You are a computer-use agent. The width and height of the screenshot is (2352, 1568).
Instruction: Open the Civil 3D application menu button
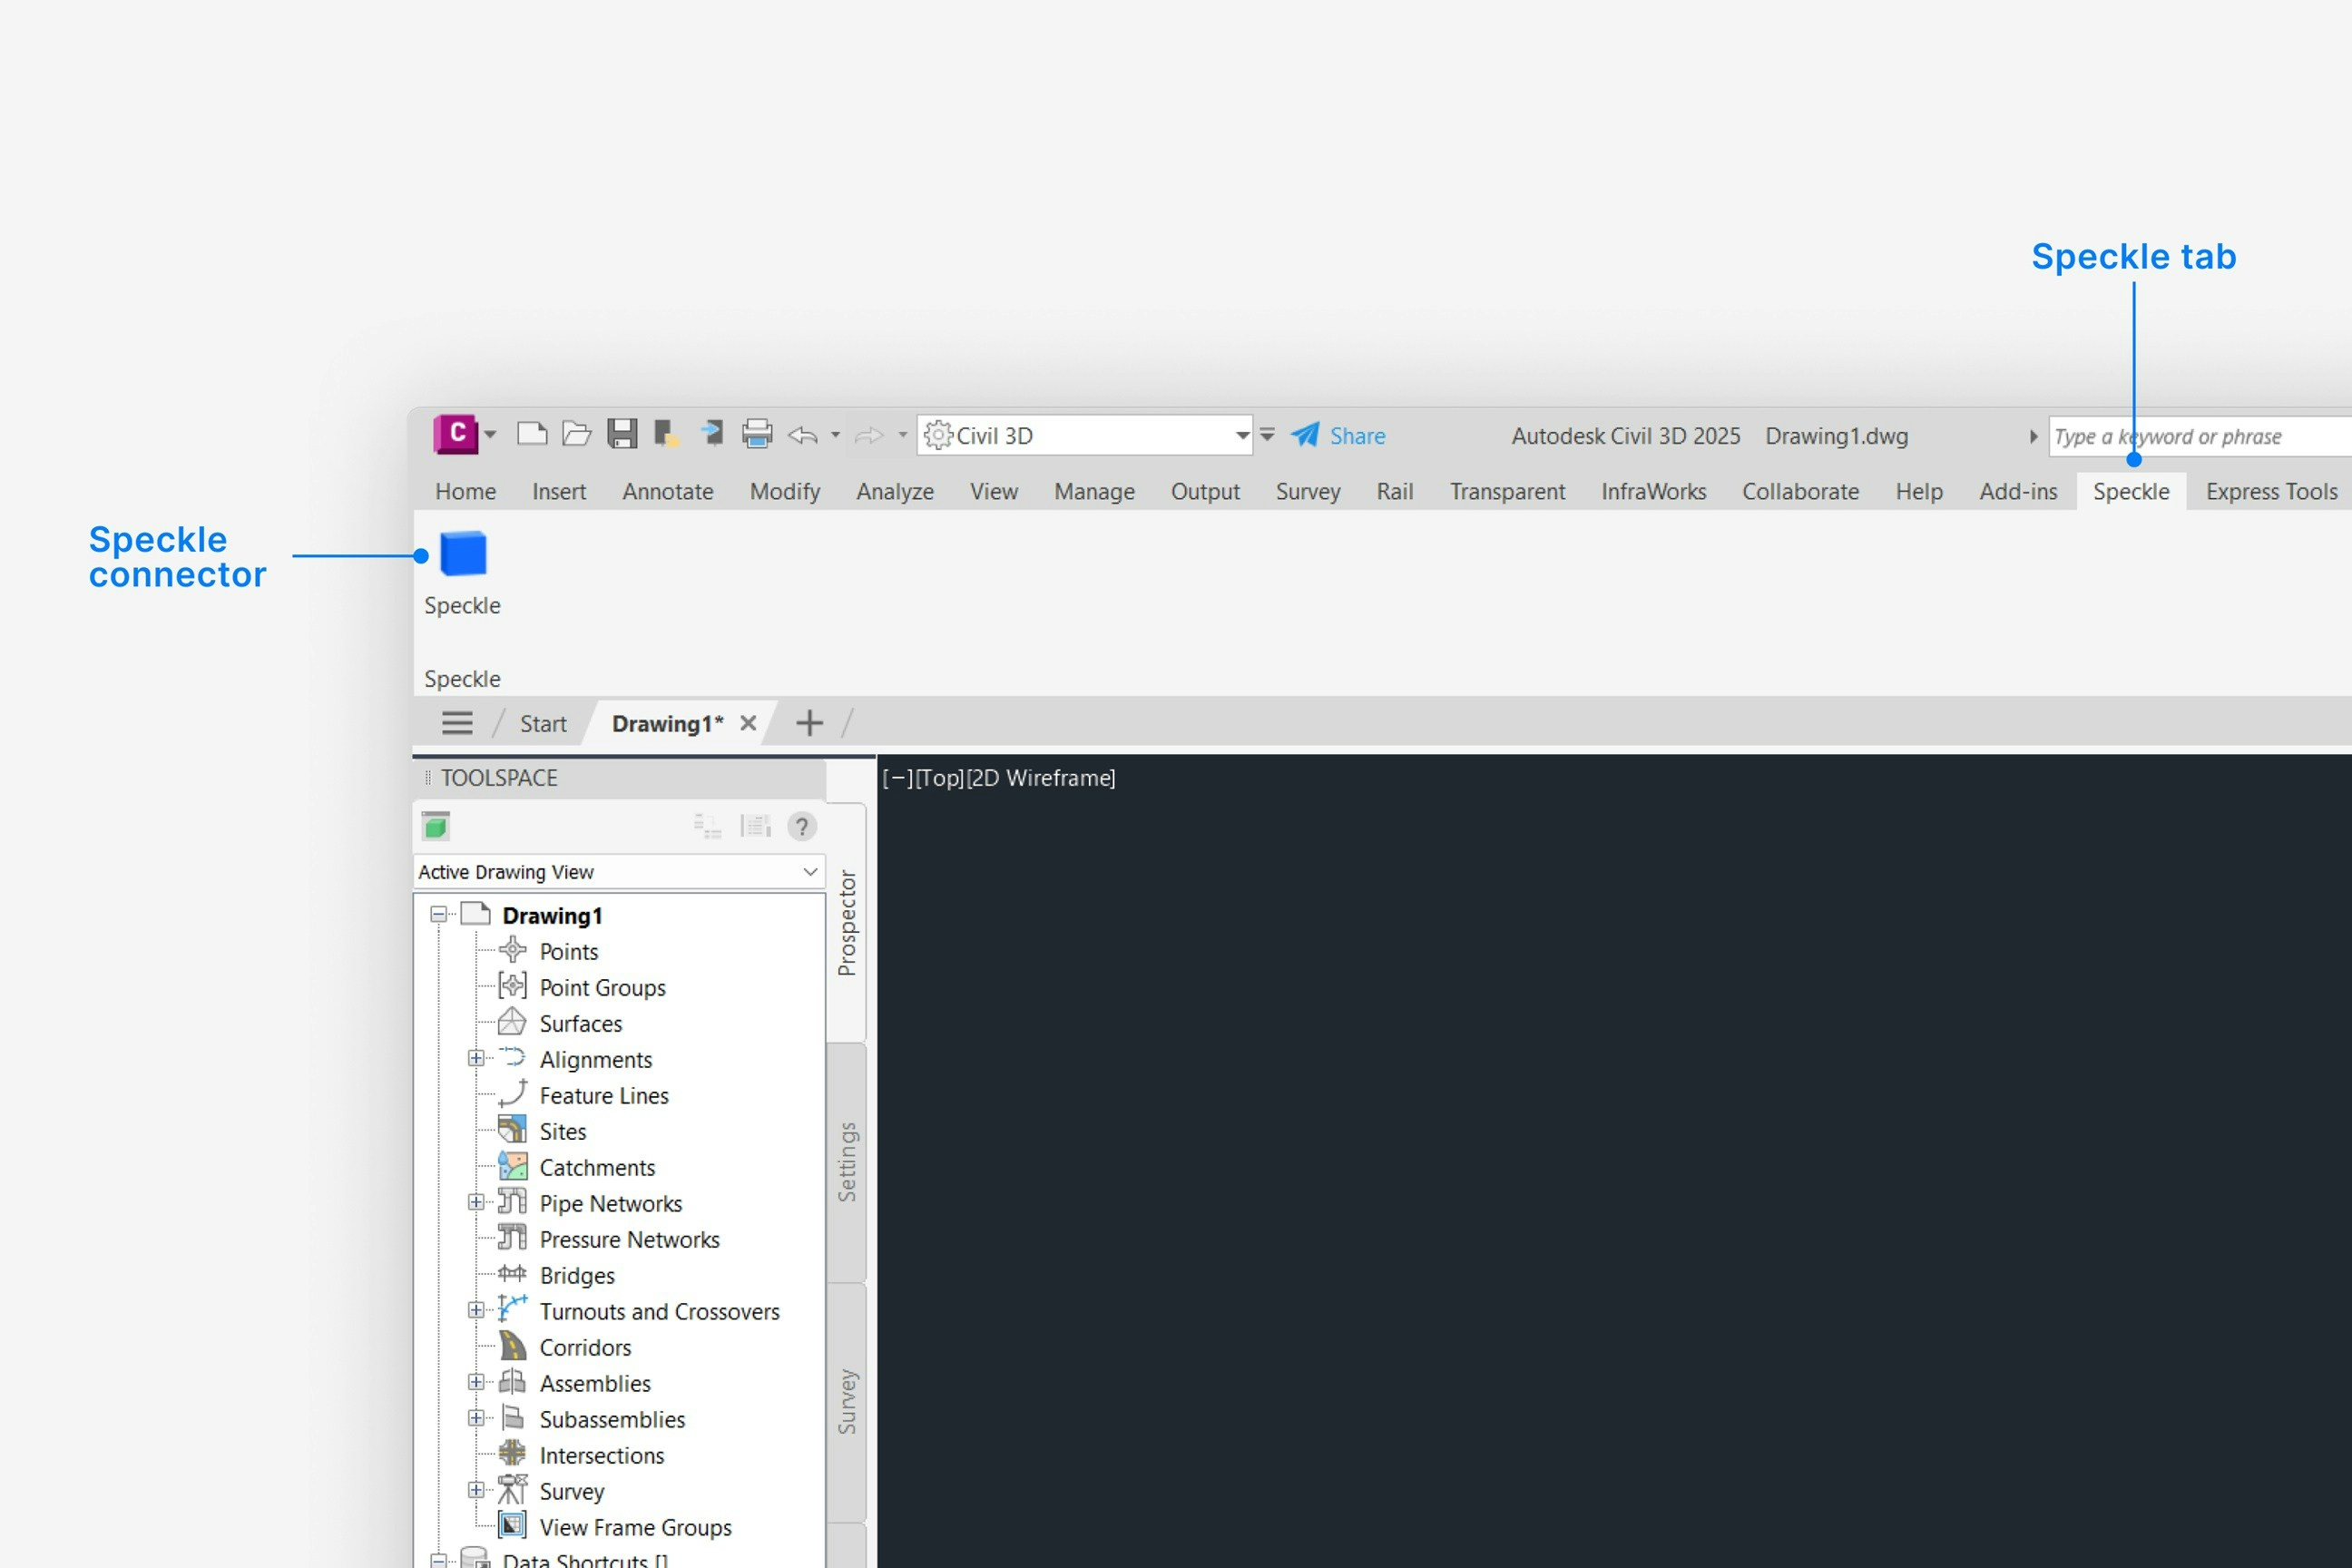coord(456,434)
